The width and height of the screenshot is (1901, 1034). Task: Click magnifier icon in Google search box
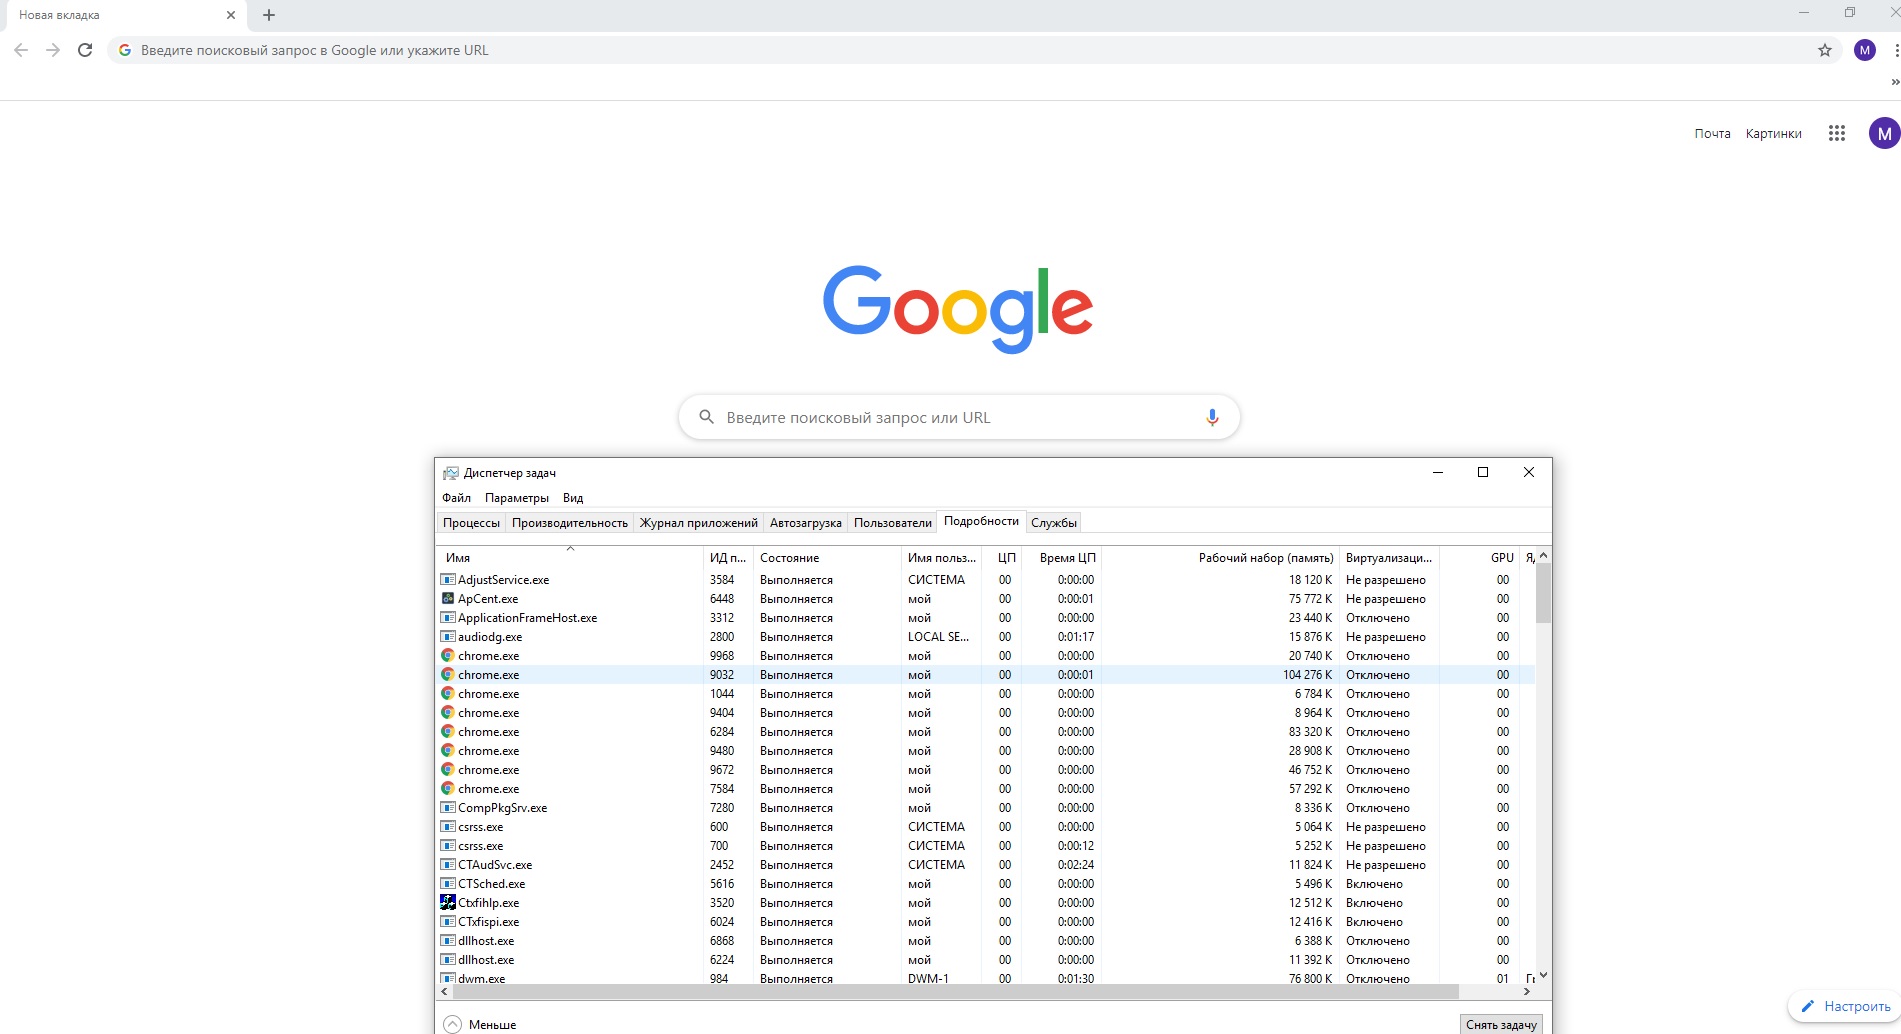pos(706,417)
